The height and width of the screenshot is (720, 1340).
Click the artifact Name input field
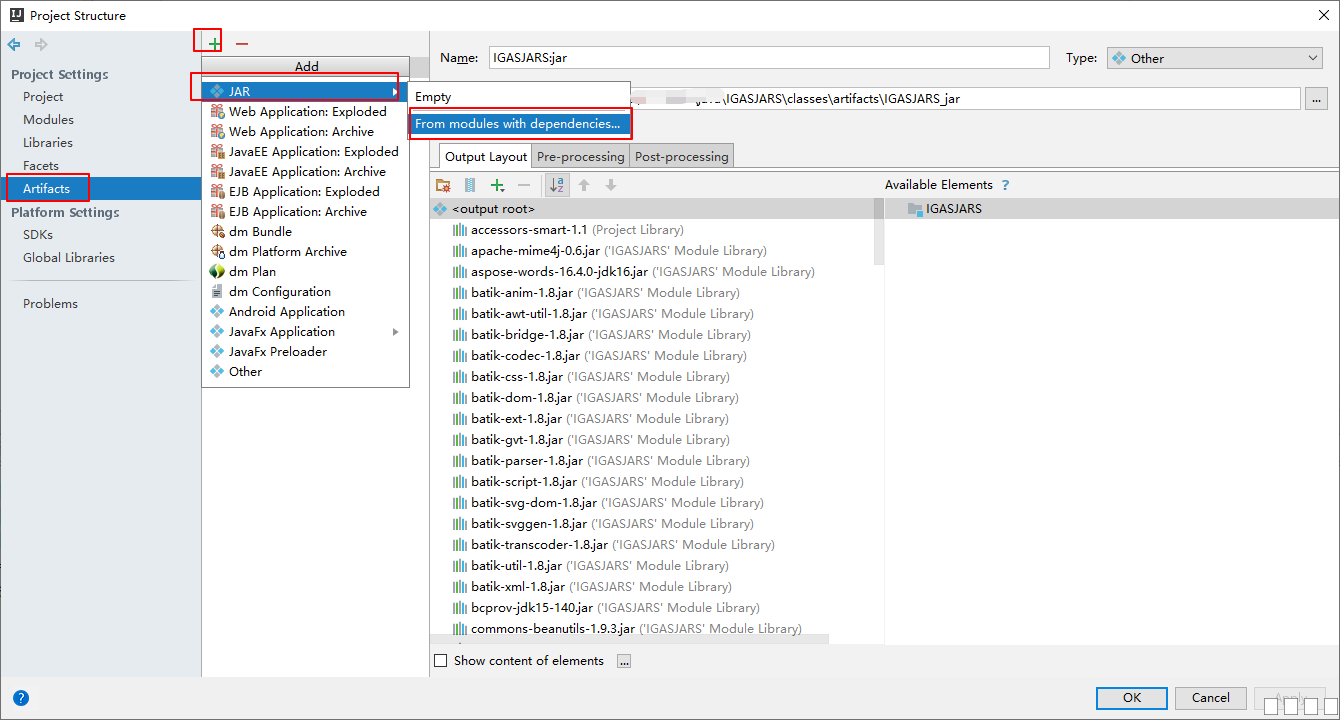[768, 58]
